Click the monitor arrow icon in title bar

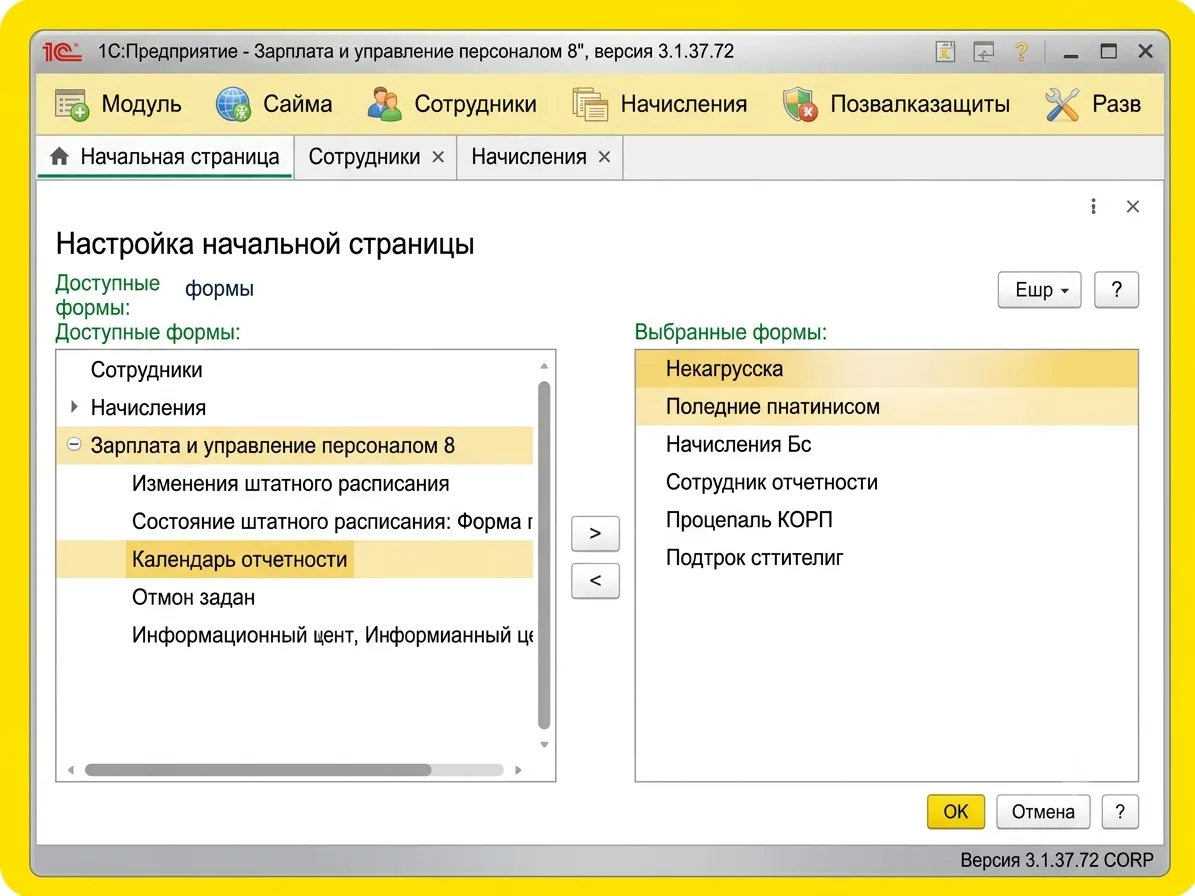tap(983, 52)
